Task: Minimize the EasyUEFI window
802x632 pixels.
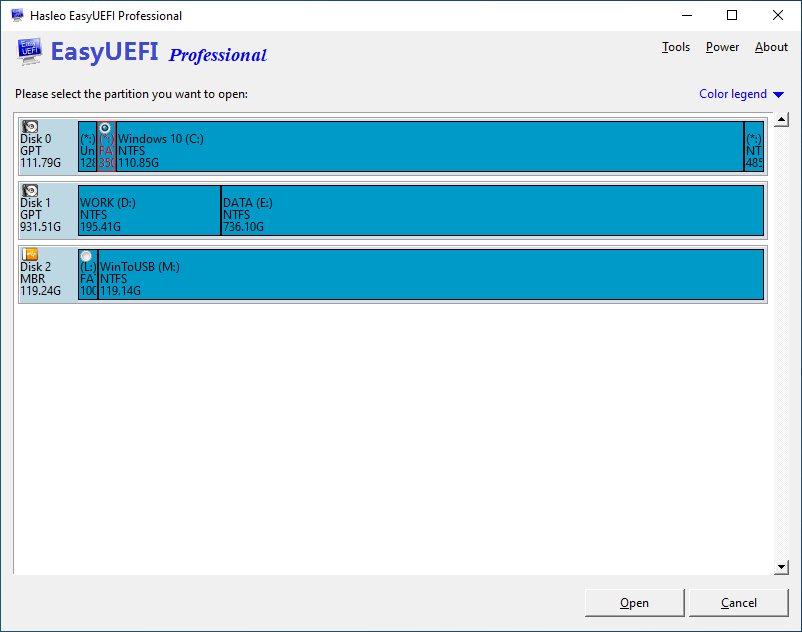Action: (x=687, y=15)
